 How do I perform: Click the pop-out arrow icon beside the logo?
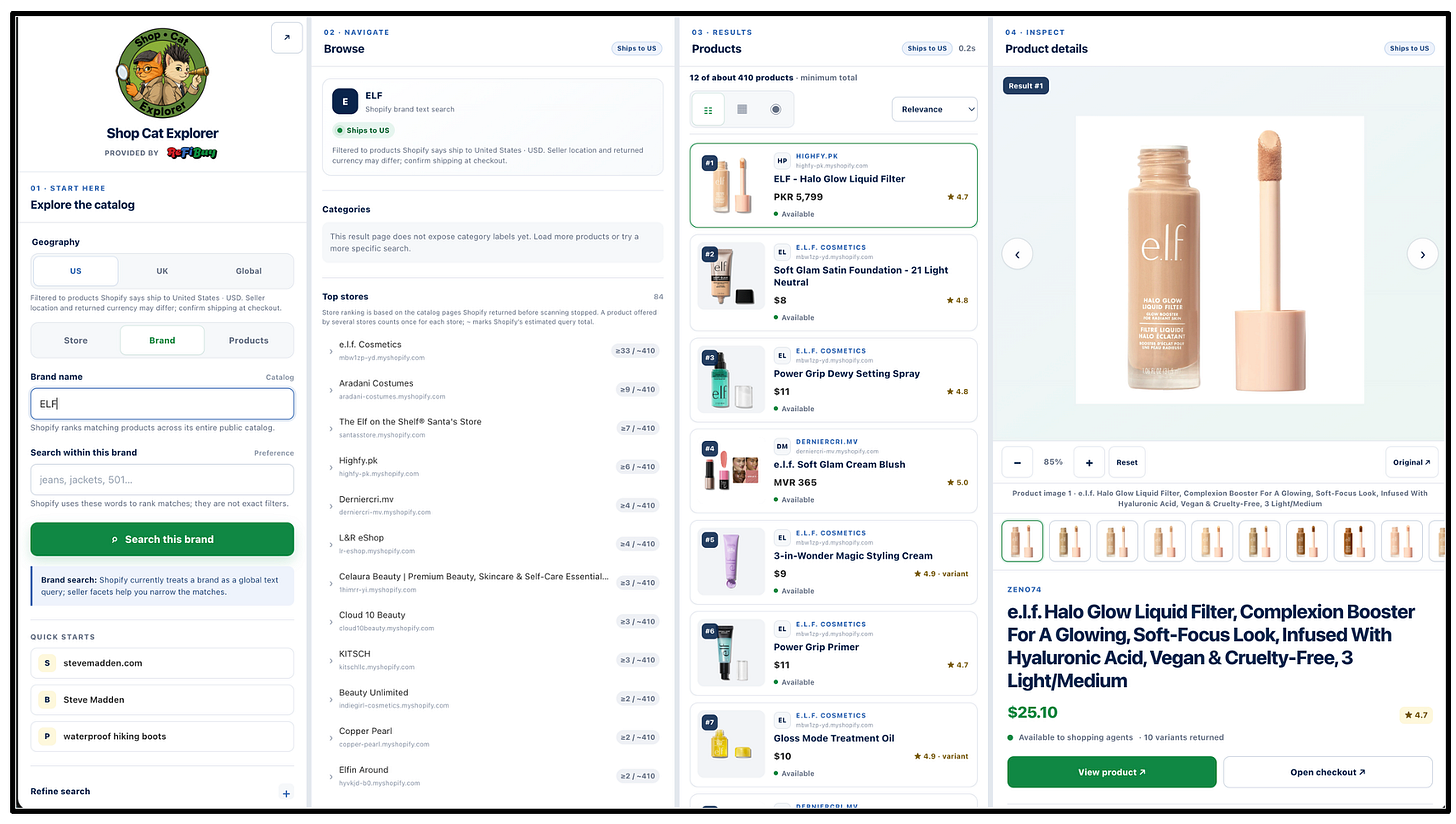pos(287,38)
